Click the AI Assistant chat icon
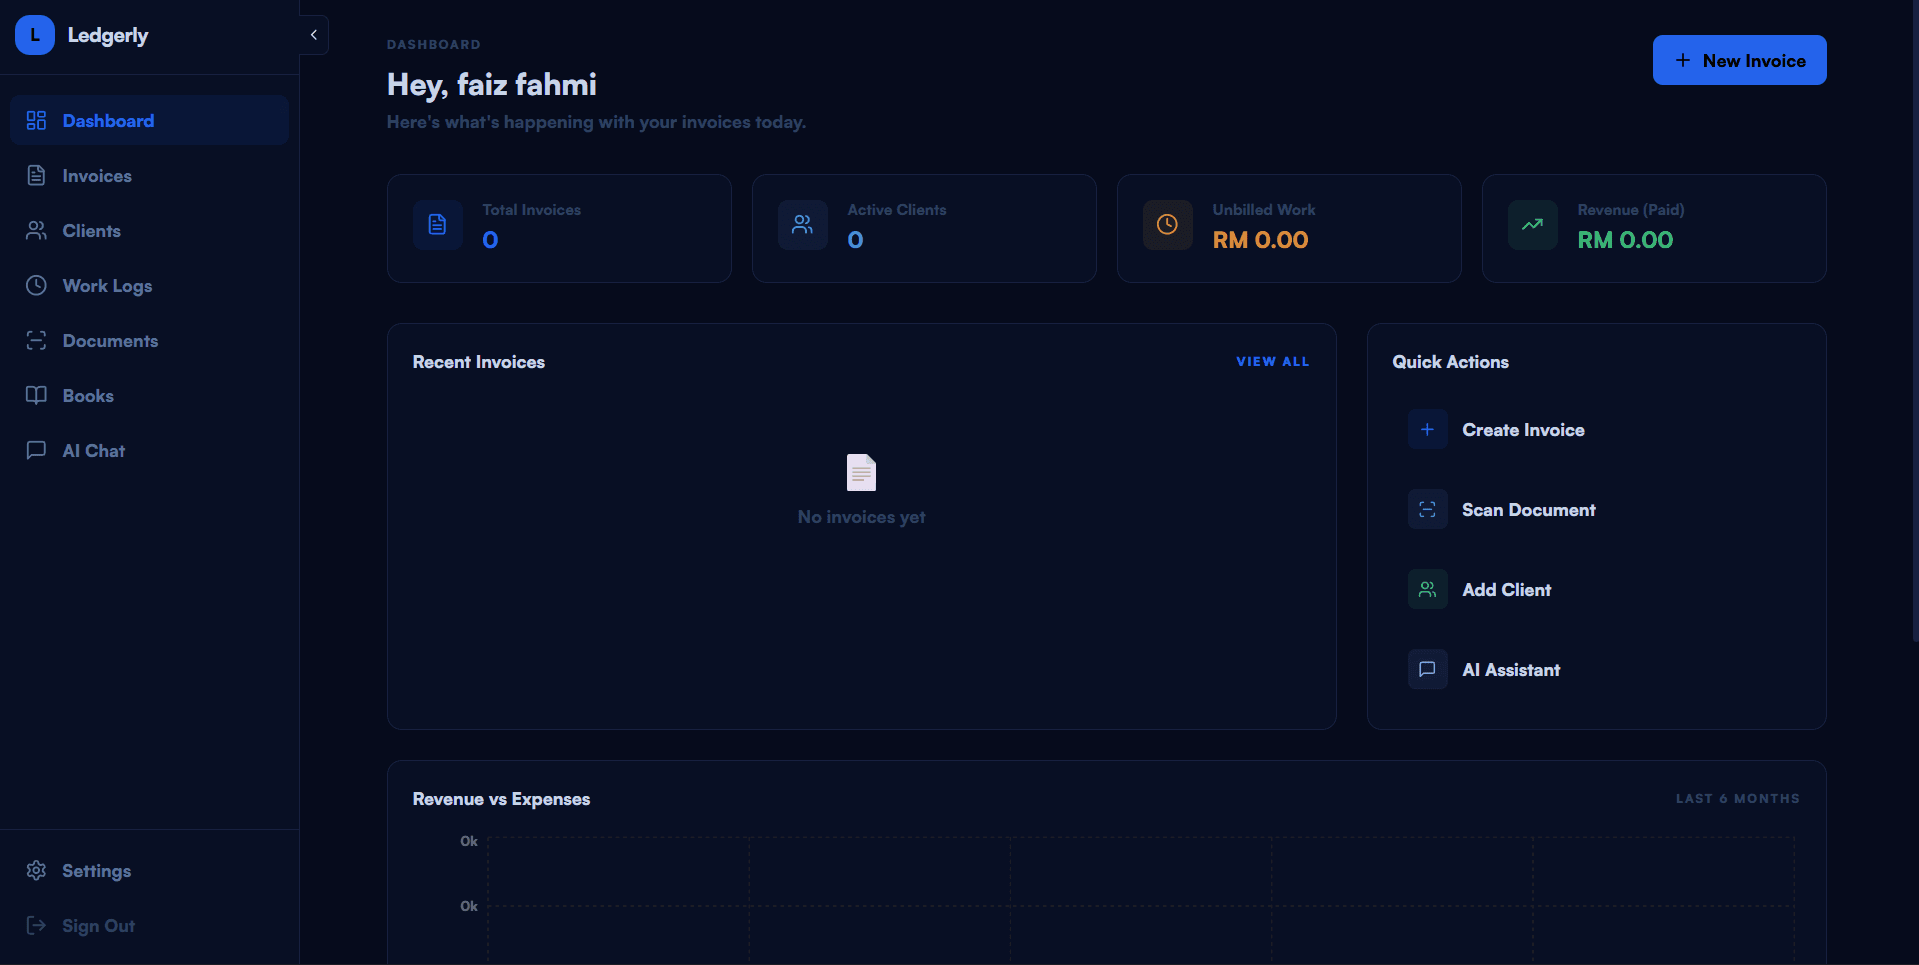This screenshot has width=1919, height=965. tap(1428, 669)
